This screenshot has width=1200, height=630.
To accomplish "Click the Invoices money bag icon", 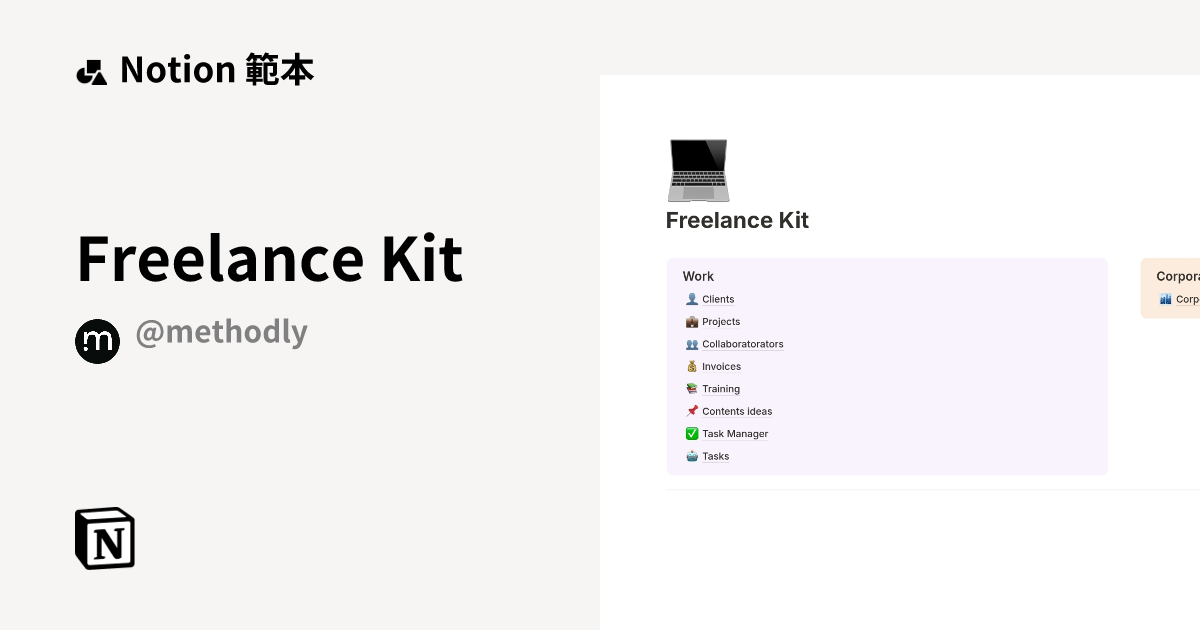I will [692, 366].
